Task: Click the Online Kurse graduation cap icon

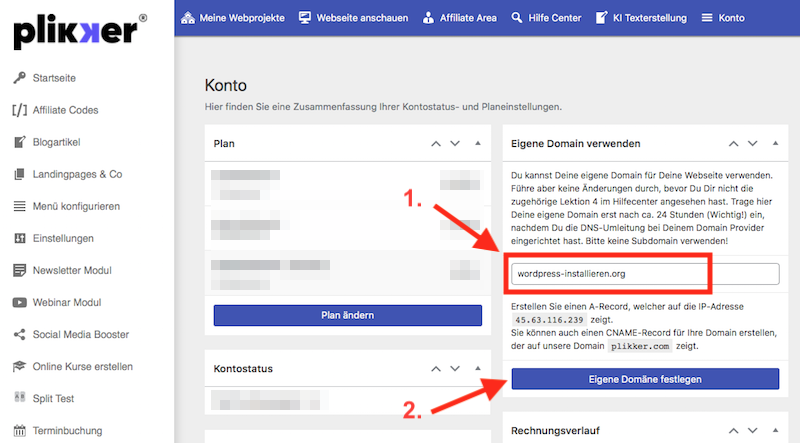Action: click(x=19, y=366)
